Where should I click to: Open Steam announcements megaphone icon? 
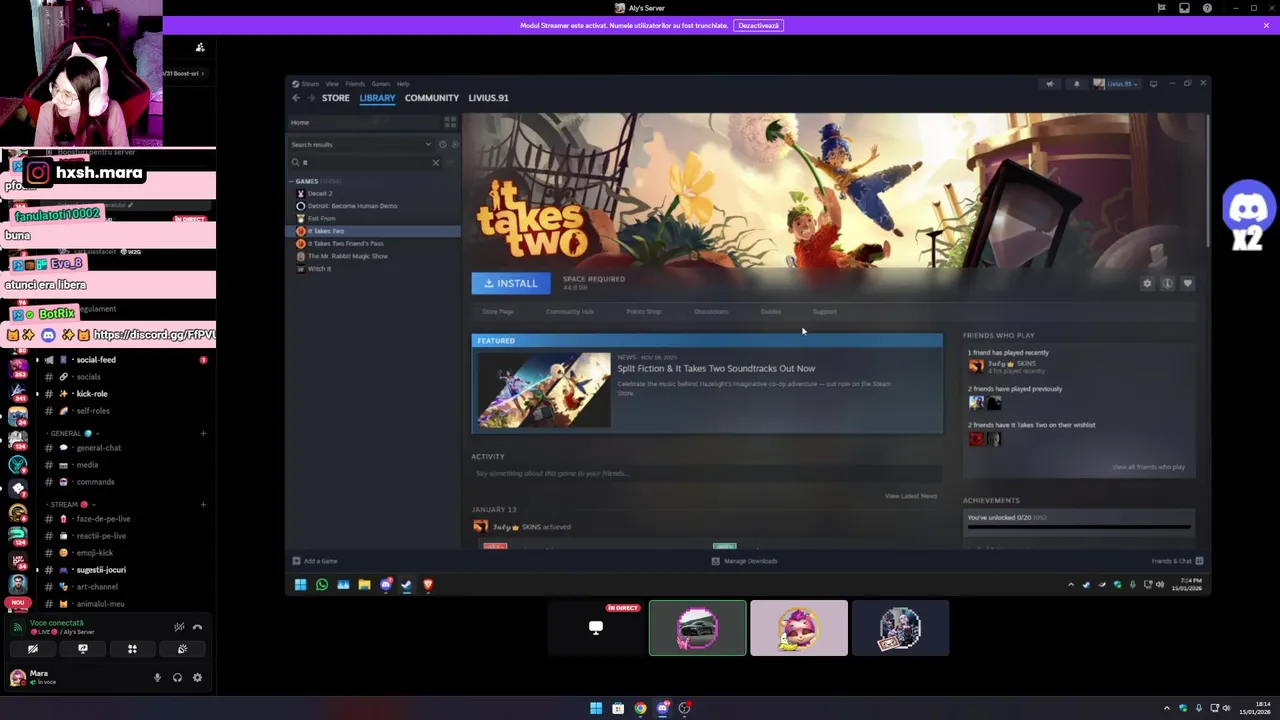pos(1049,84)
